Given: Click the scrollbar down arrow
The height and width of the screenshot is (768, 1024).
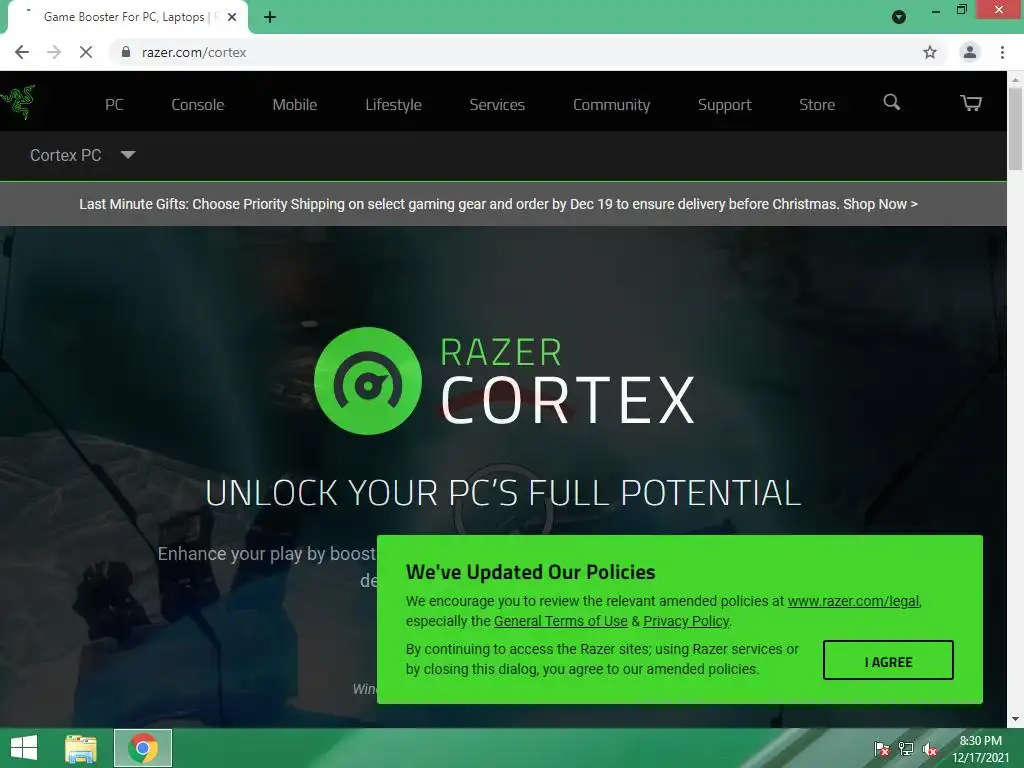Looking at the screenshot, I should (x=1016, y=719).
